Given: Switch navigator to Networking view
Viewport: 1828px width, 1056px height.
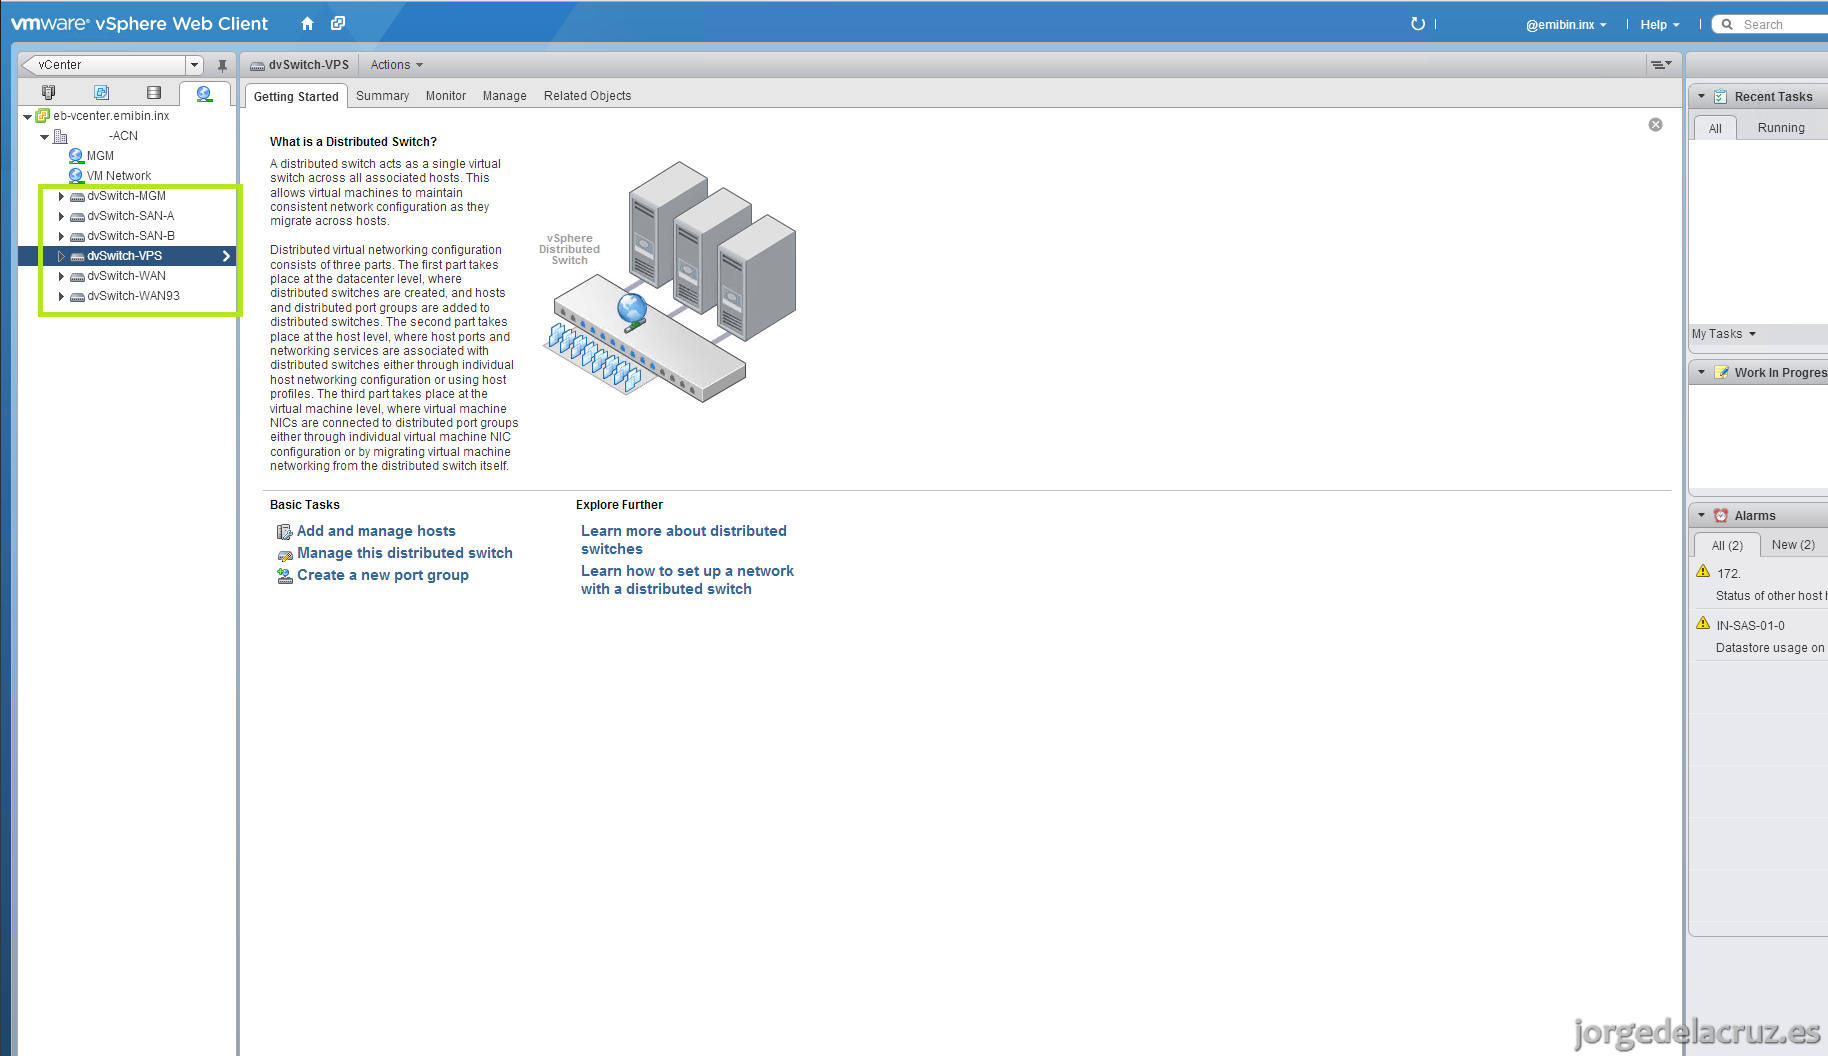Looking at the screenshot, I should pyautogui.click(x=205, y=93).
